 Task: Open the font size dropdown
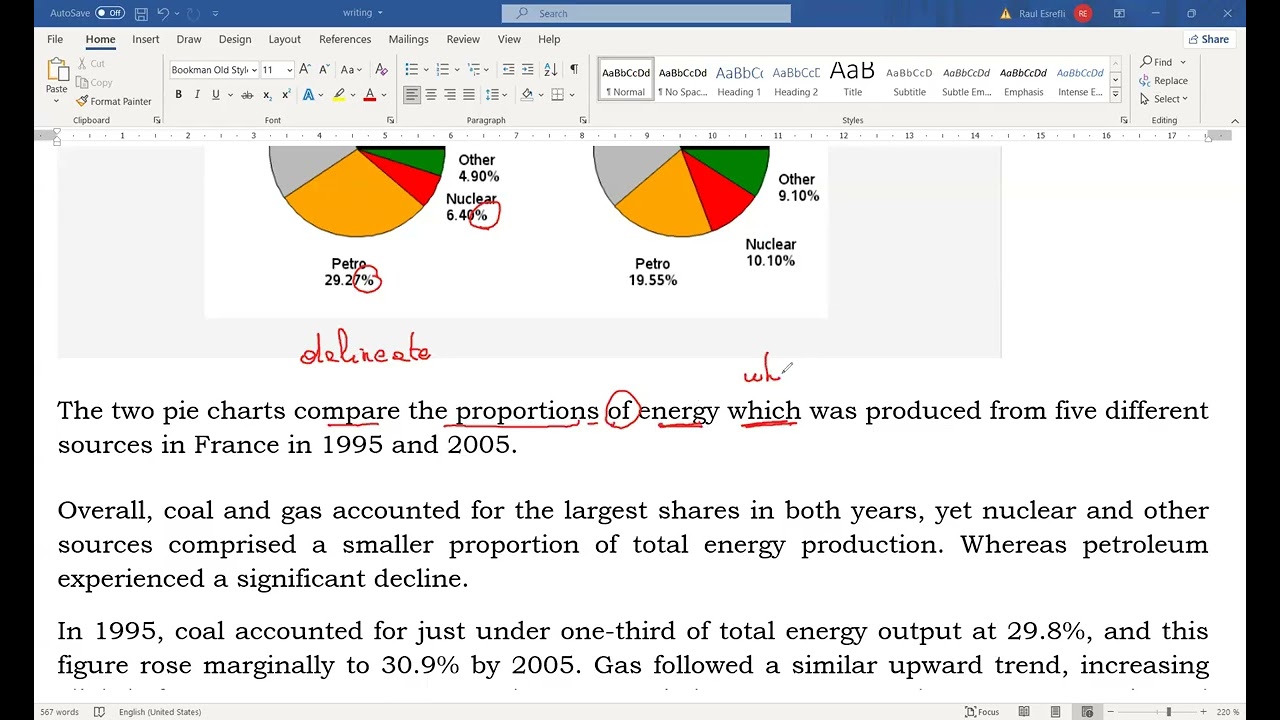pyautogui.click(x=289, y=70)
